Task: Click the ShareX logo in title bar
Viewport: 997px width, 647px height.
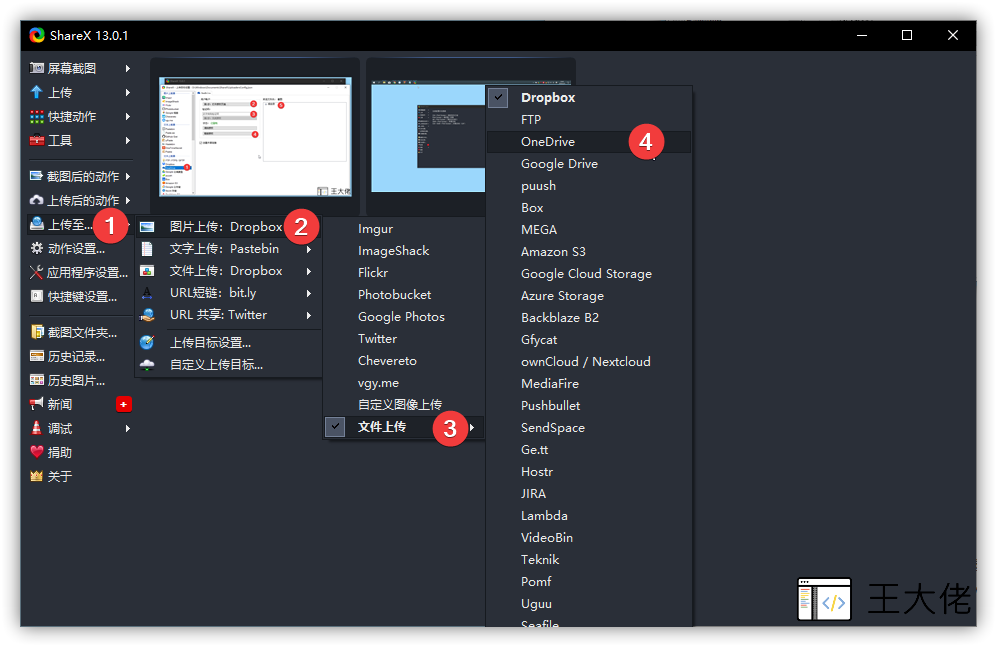Action: click(37, 36)
